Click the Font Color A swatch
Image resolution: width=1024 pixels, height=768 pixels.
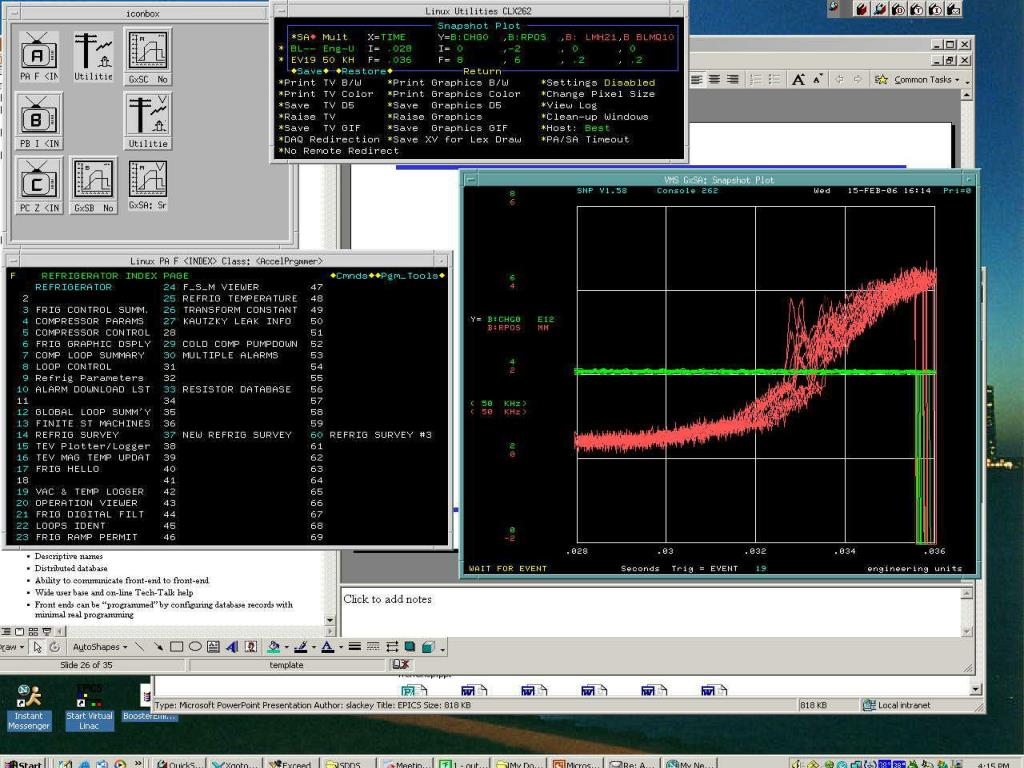(x=327, y=647)
